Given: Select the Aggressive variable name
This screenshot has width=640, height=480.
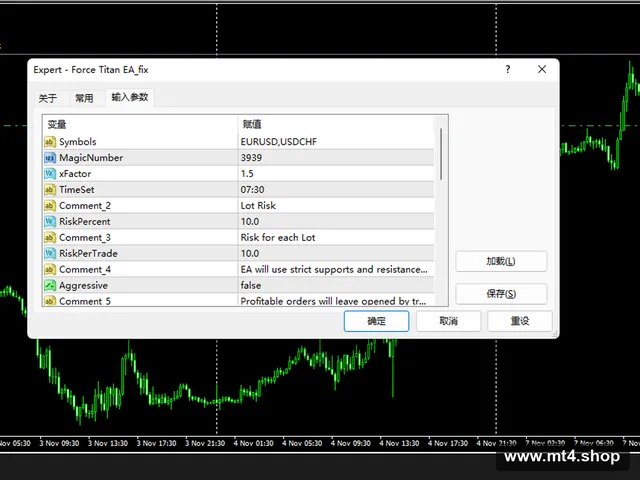Looking at the screenshot, I should tap(83, 285).
